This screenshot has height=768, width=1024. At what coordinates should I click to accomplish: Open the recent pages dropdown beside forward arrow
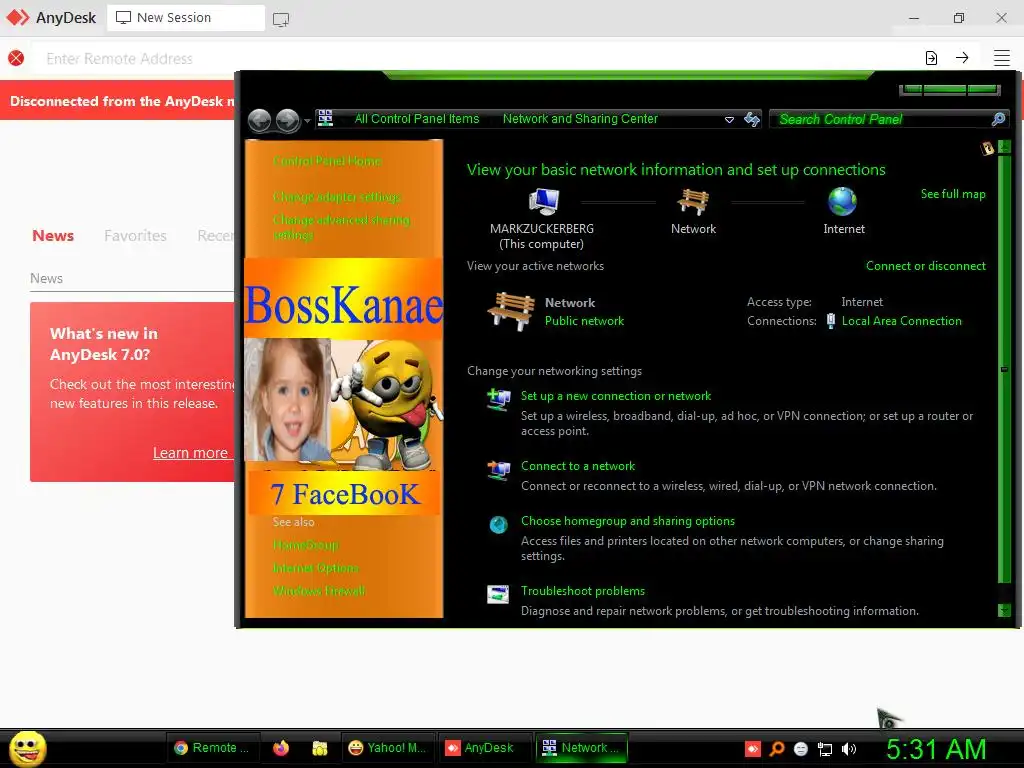pyautogui.click(x=307, y=121)
